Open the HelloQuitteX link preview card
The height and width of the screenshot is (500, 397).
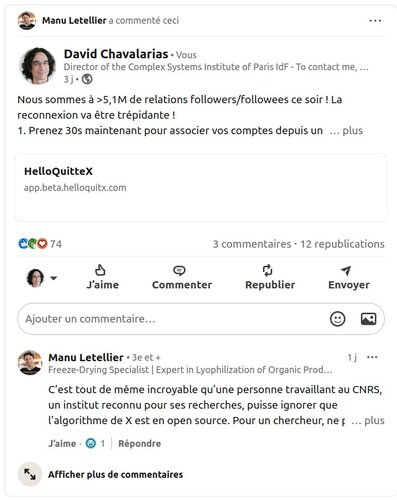click(201, 187)
